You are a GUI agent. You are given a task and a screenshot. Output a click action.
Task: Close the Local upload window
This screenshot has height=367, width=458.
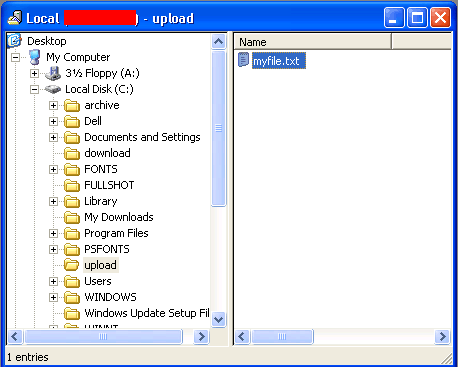click(440, 18)
